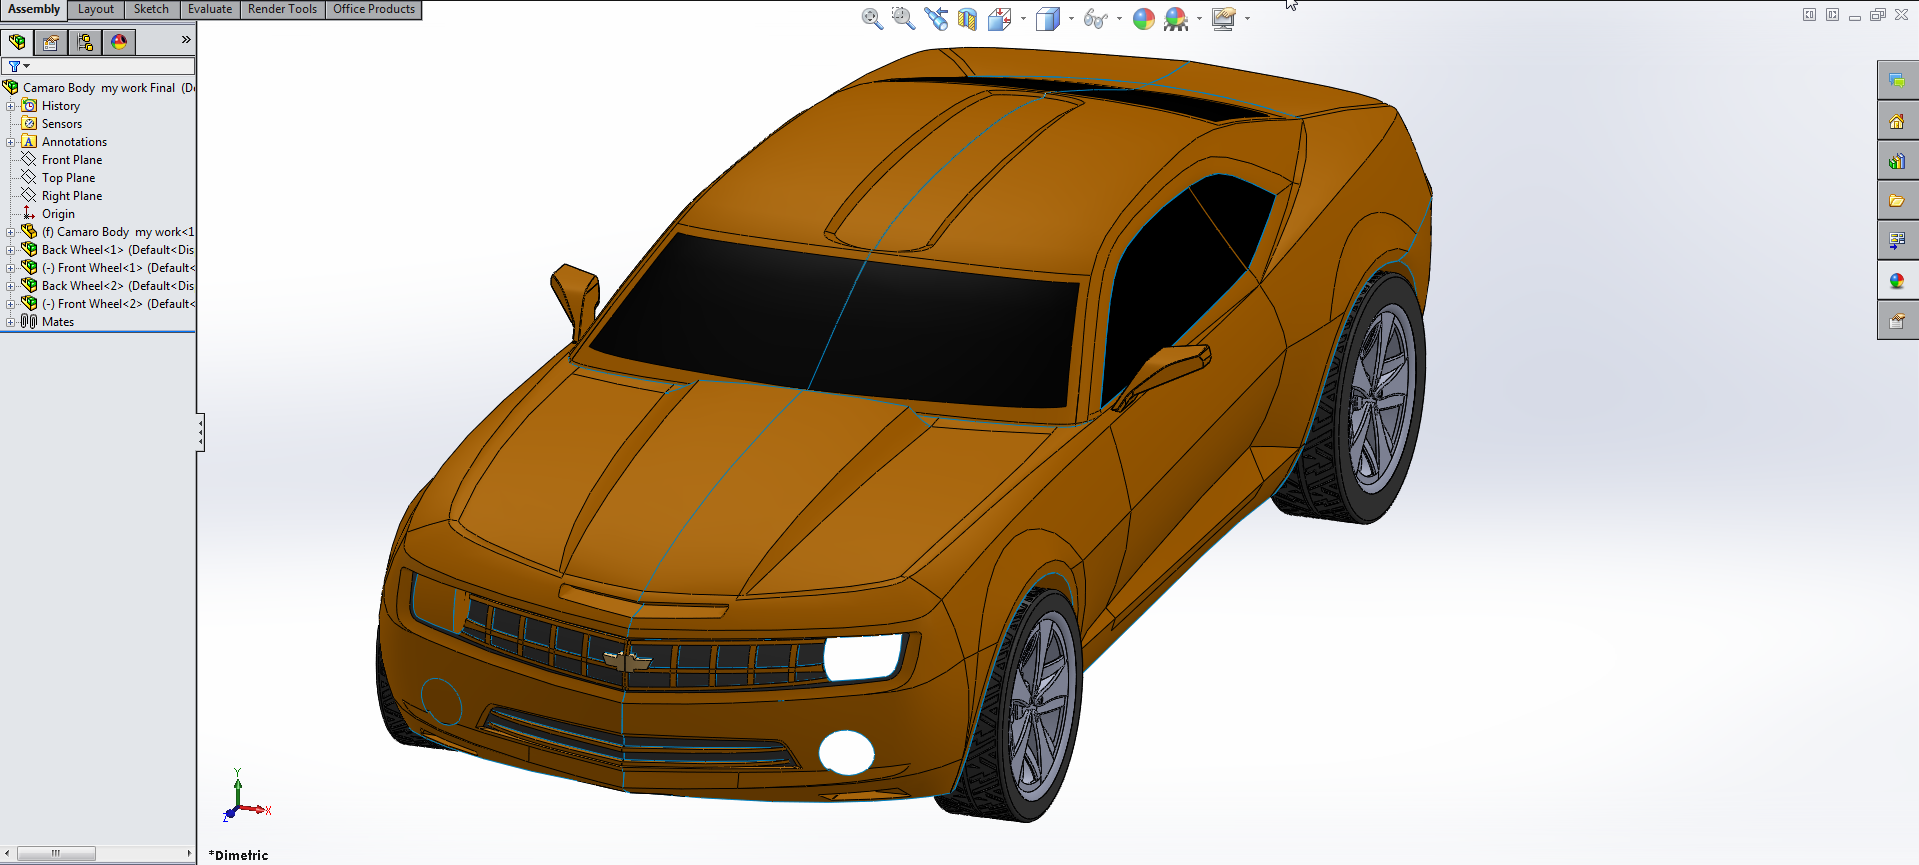Toggle the Section View tool

(x=967, y=19)
